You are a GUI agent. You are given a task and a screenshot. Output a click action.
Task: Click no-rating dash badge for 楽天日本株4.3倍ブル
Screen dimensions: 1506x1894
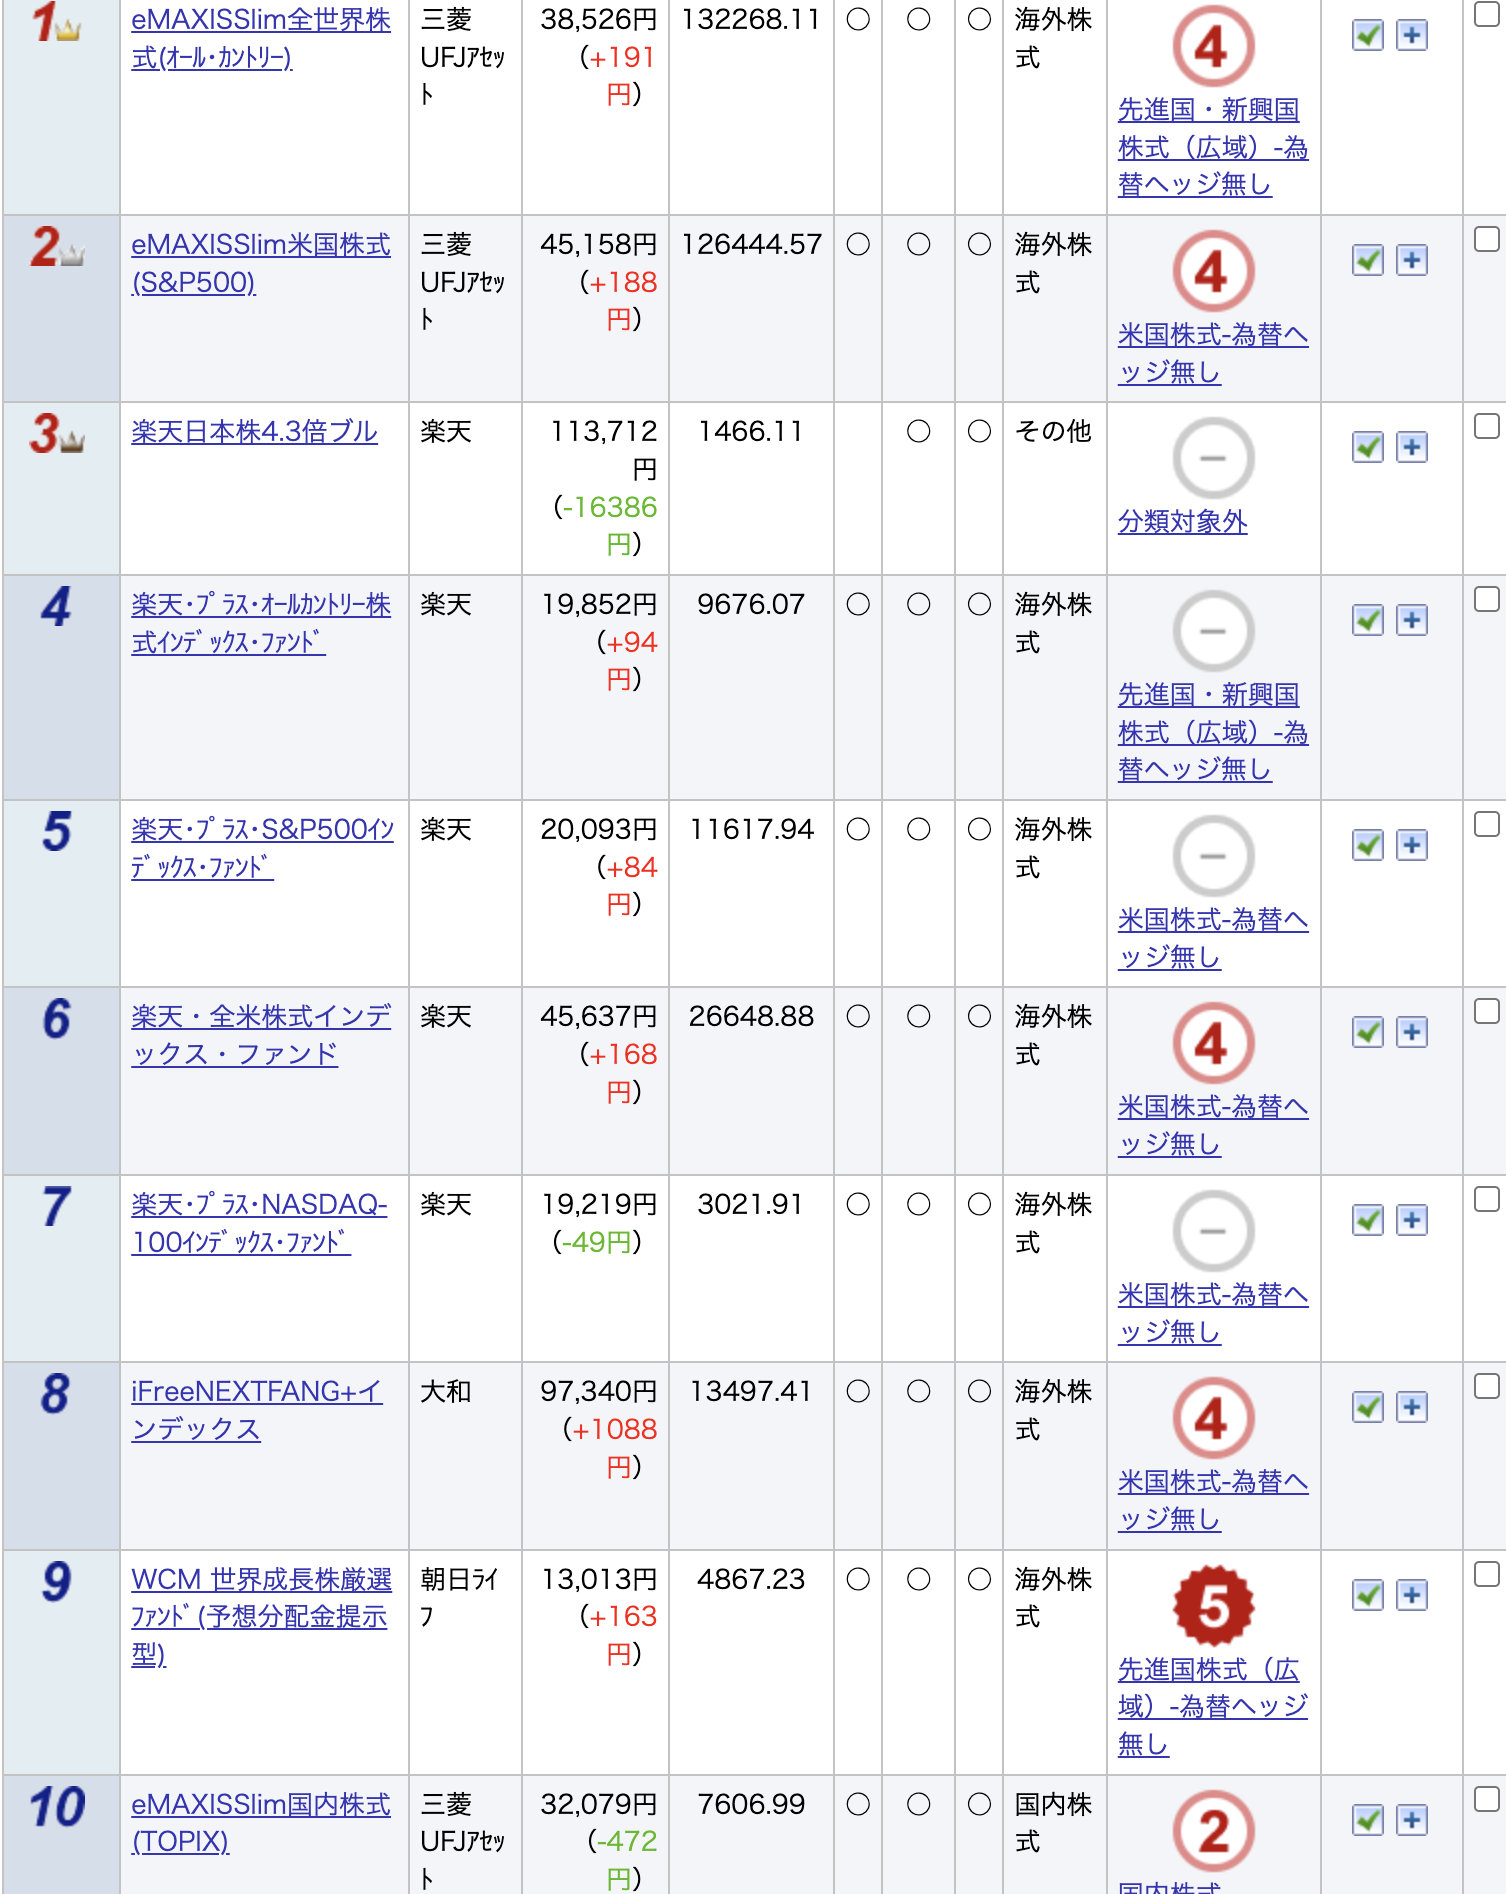coord(1212,458)
